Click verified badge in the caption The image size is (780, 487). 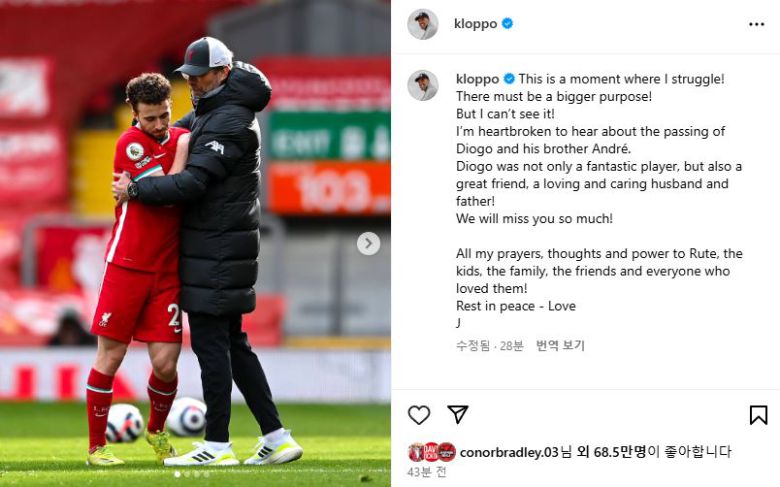pyautogui.click(x=509, y=79)
